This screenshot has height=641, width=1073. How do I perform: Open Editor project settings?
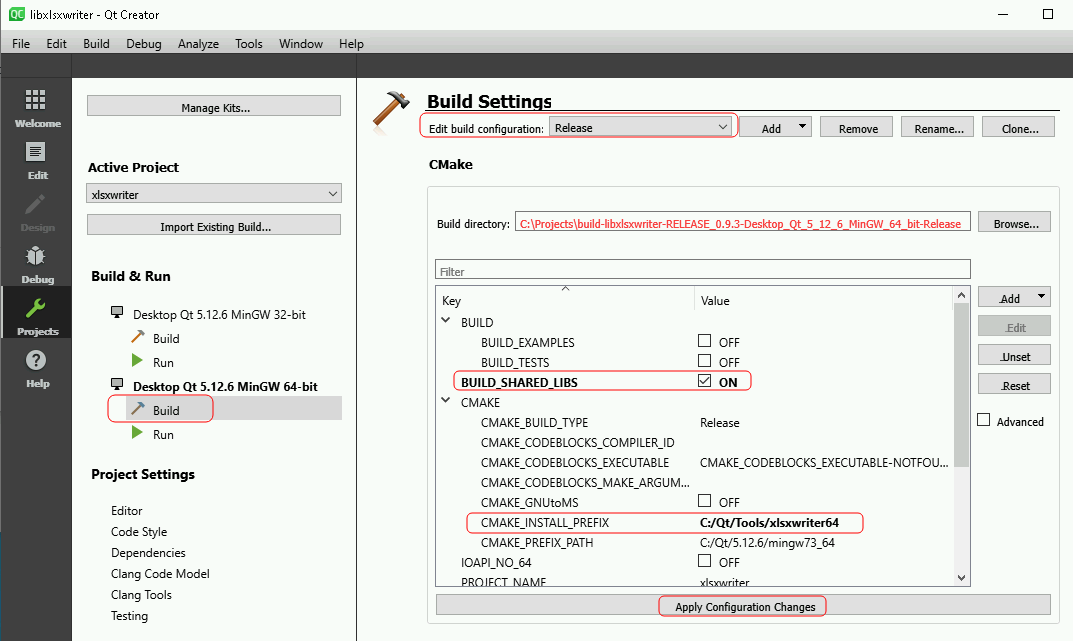[x=127, y=510]
